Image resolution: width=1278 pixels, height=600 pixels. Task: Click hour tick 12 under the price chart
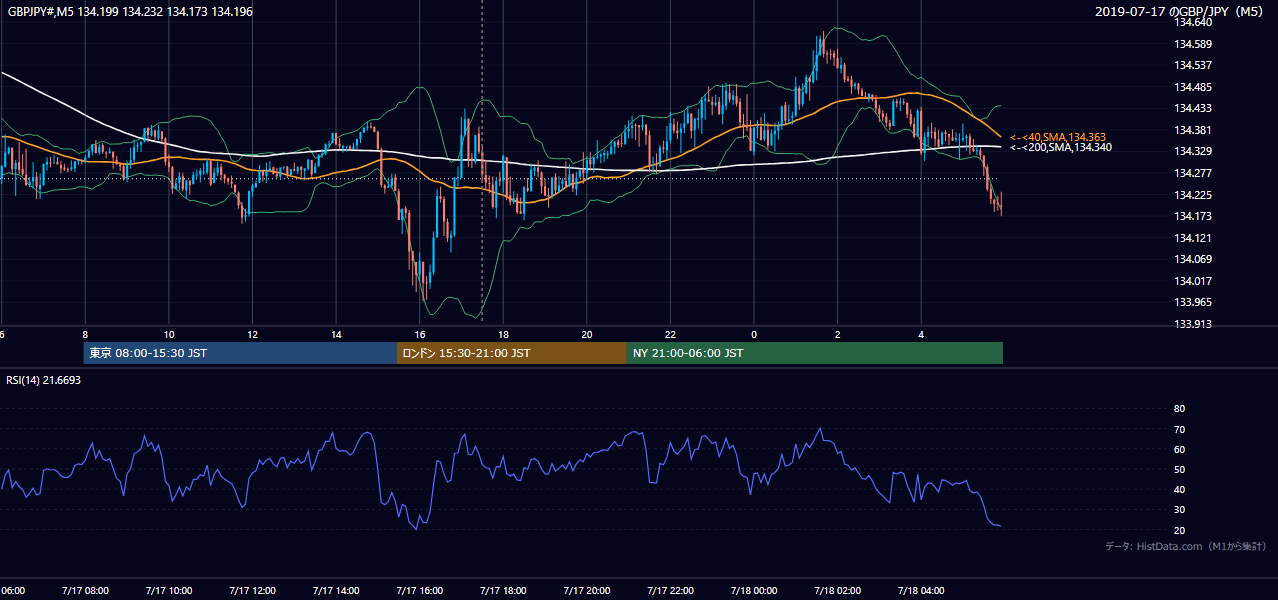(x=253, y=334)
